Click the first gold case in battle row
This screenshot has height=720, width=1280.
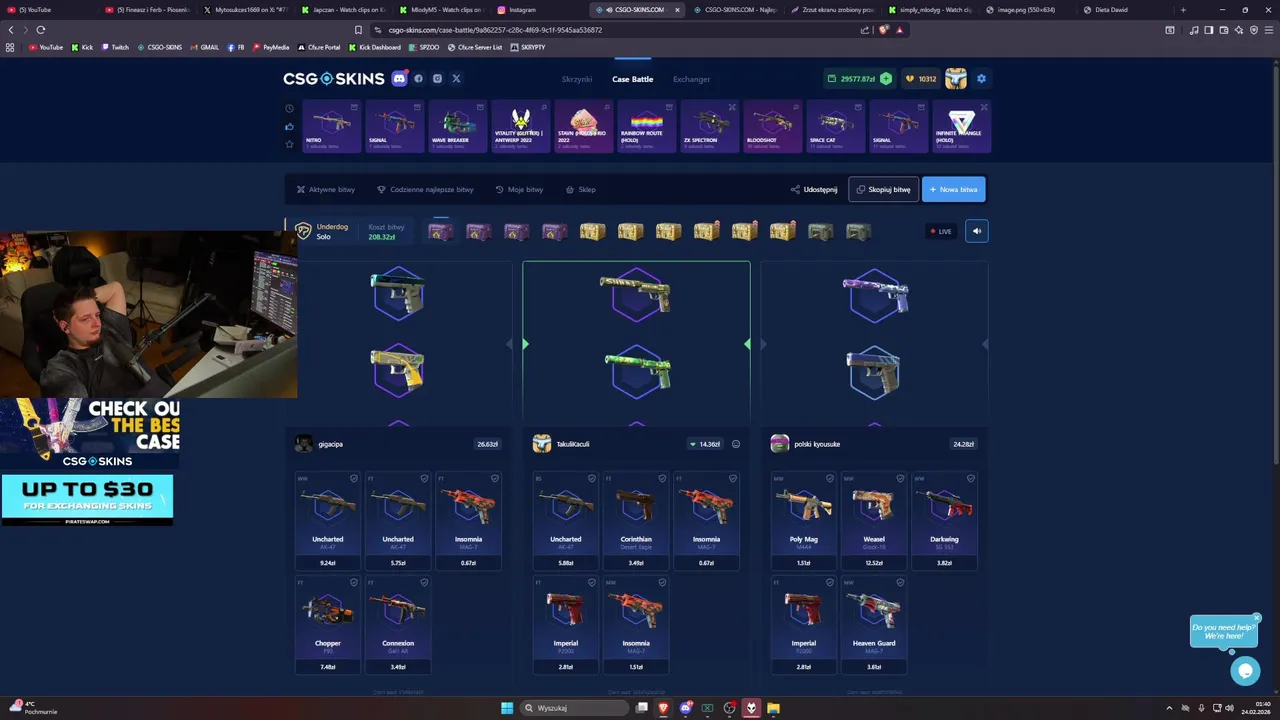tap(592, 231)
